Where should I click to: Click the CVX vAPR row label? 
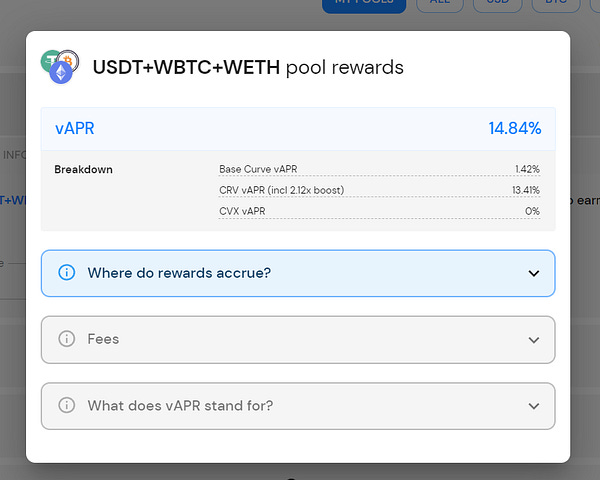242,211
